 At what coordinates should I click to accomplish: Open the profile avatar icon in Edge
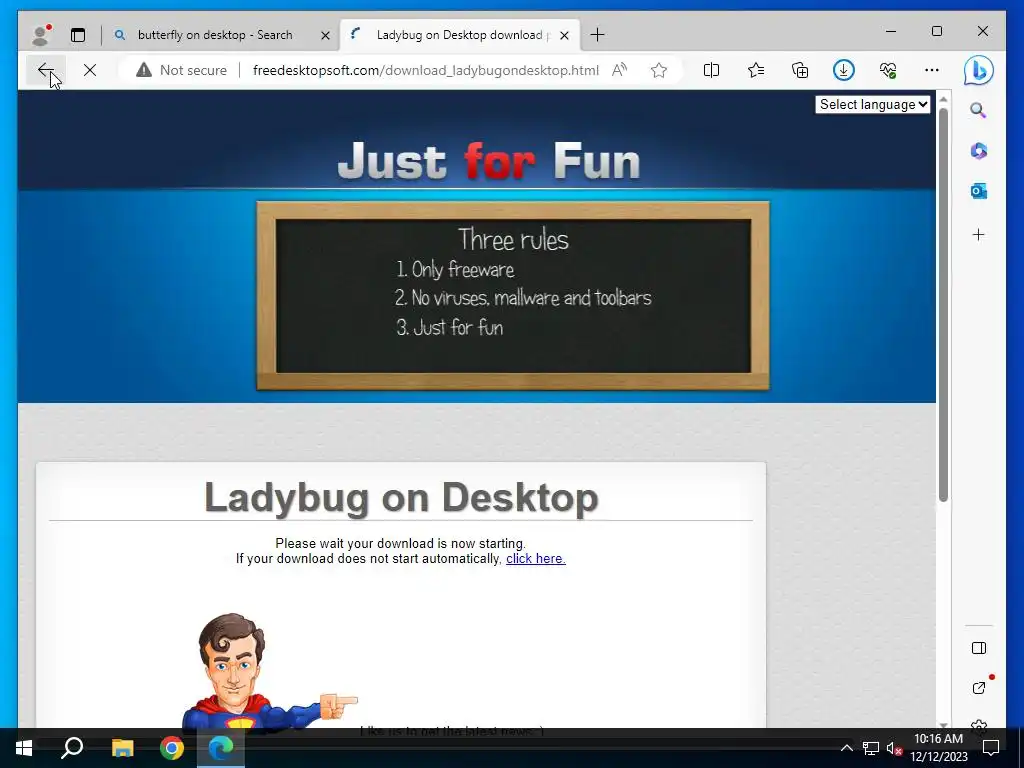(x=41, y=35)
